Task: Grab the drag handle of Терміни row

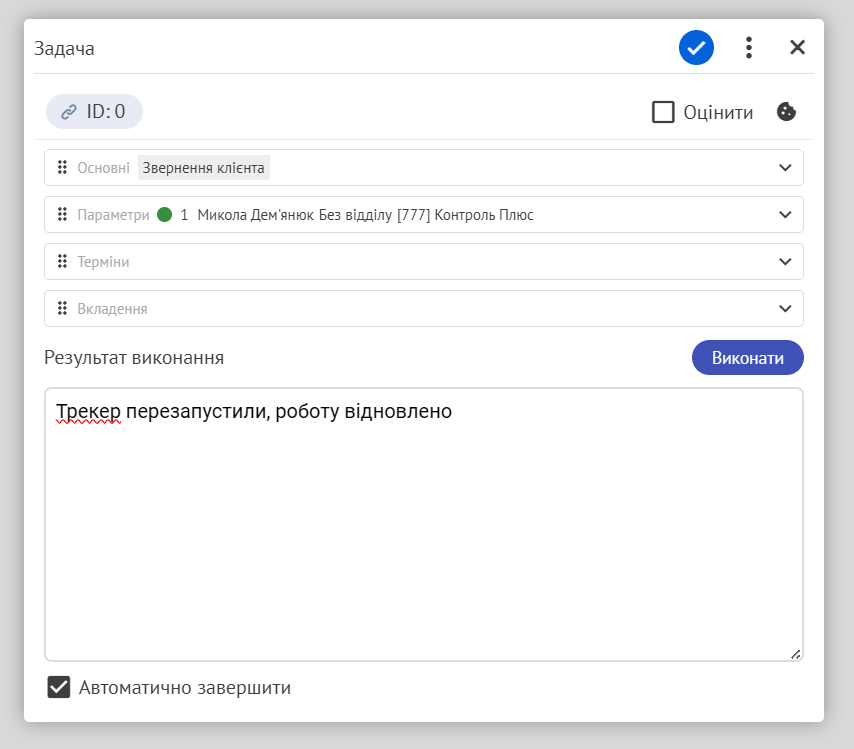Action: 62,261
